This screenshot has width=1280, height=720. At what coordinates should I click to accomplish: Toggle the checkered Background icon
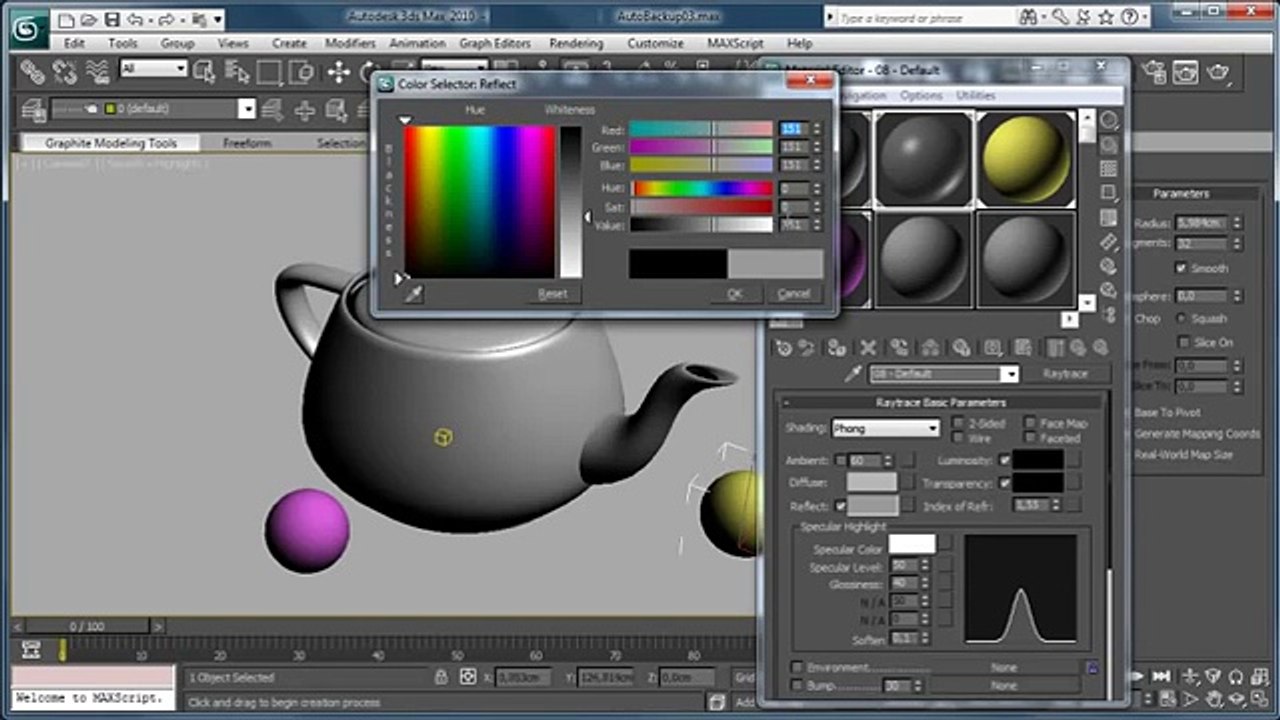(x=1108, y=169)
